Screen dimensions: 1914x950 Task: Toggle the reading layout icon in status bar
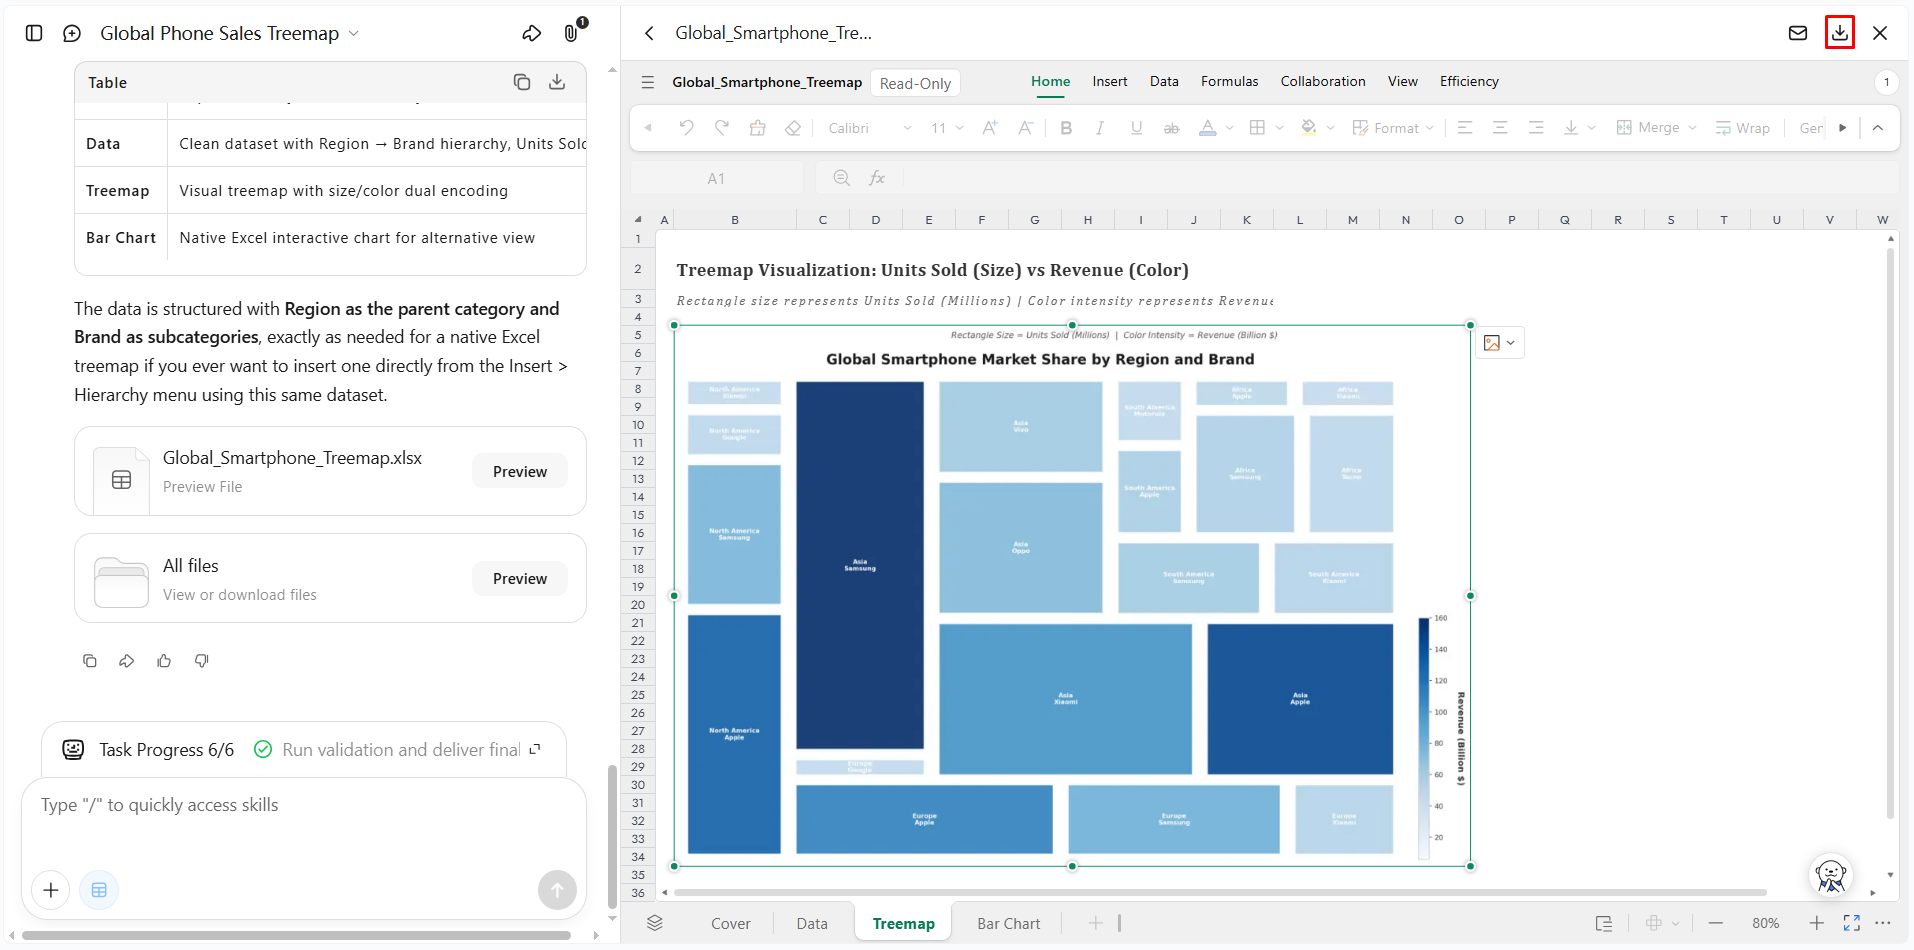pos(1604,923)
